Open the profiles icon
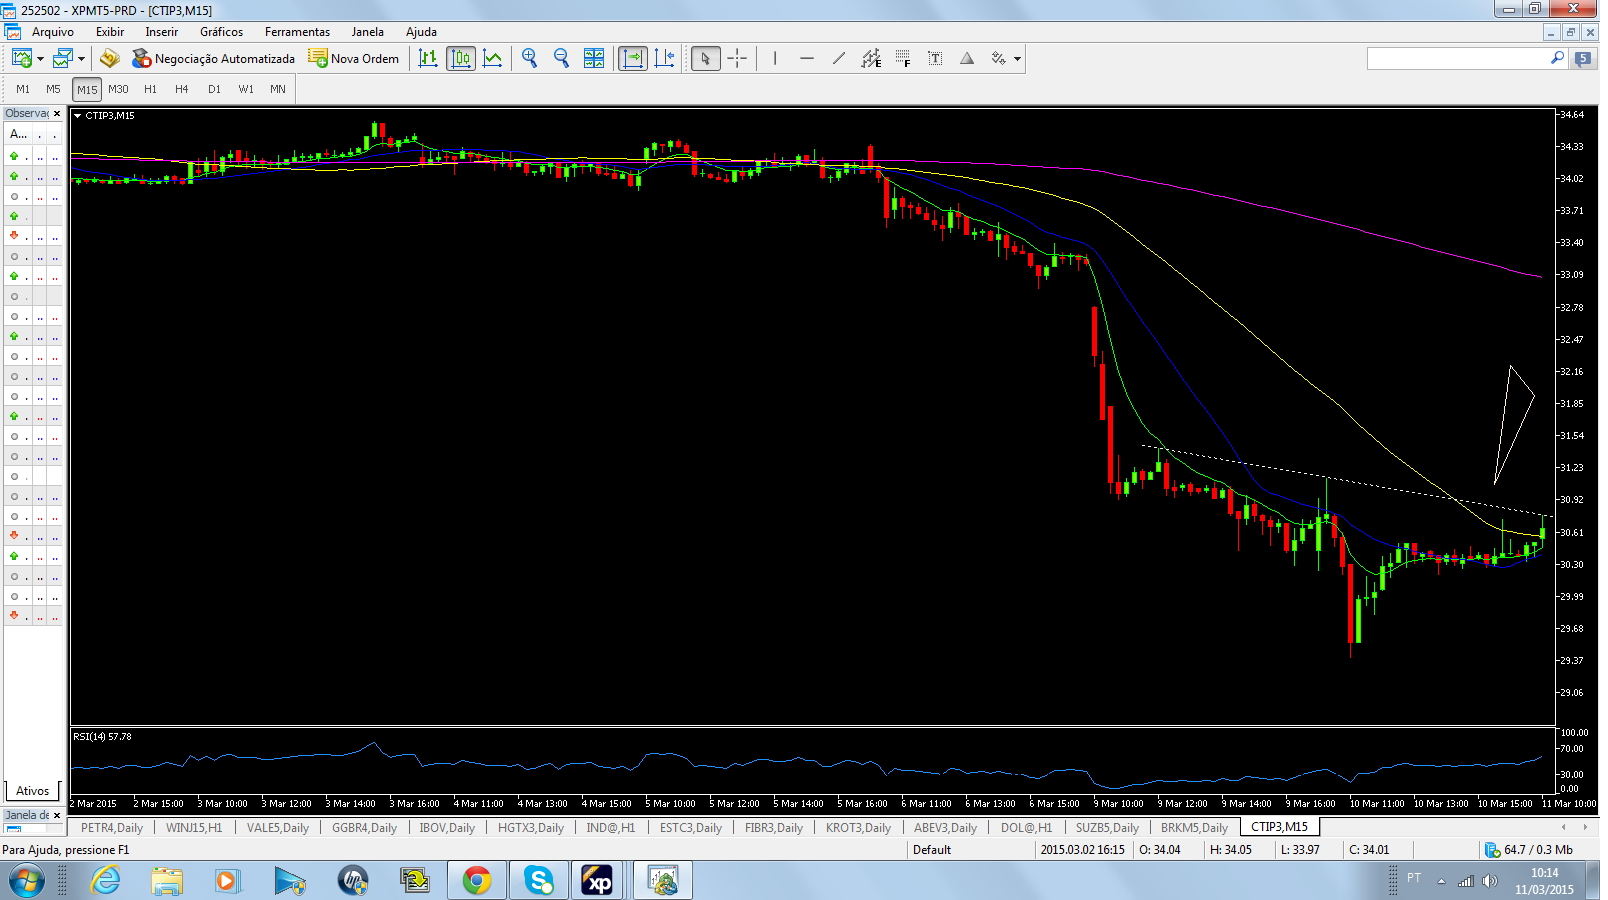This screenshot has height=900, width=1608. (x=63, y=58)
